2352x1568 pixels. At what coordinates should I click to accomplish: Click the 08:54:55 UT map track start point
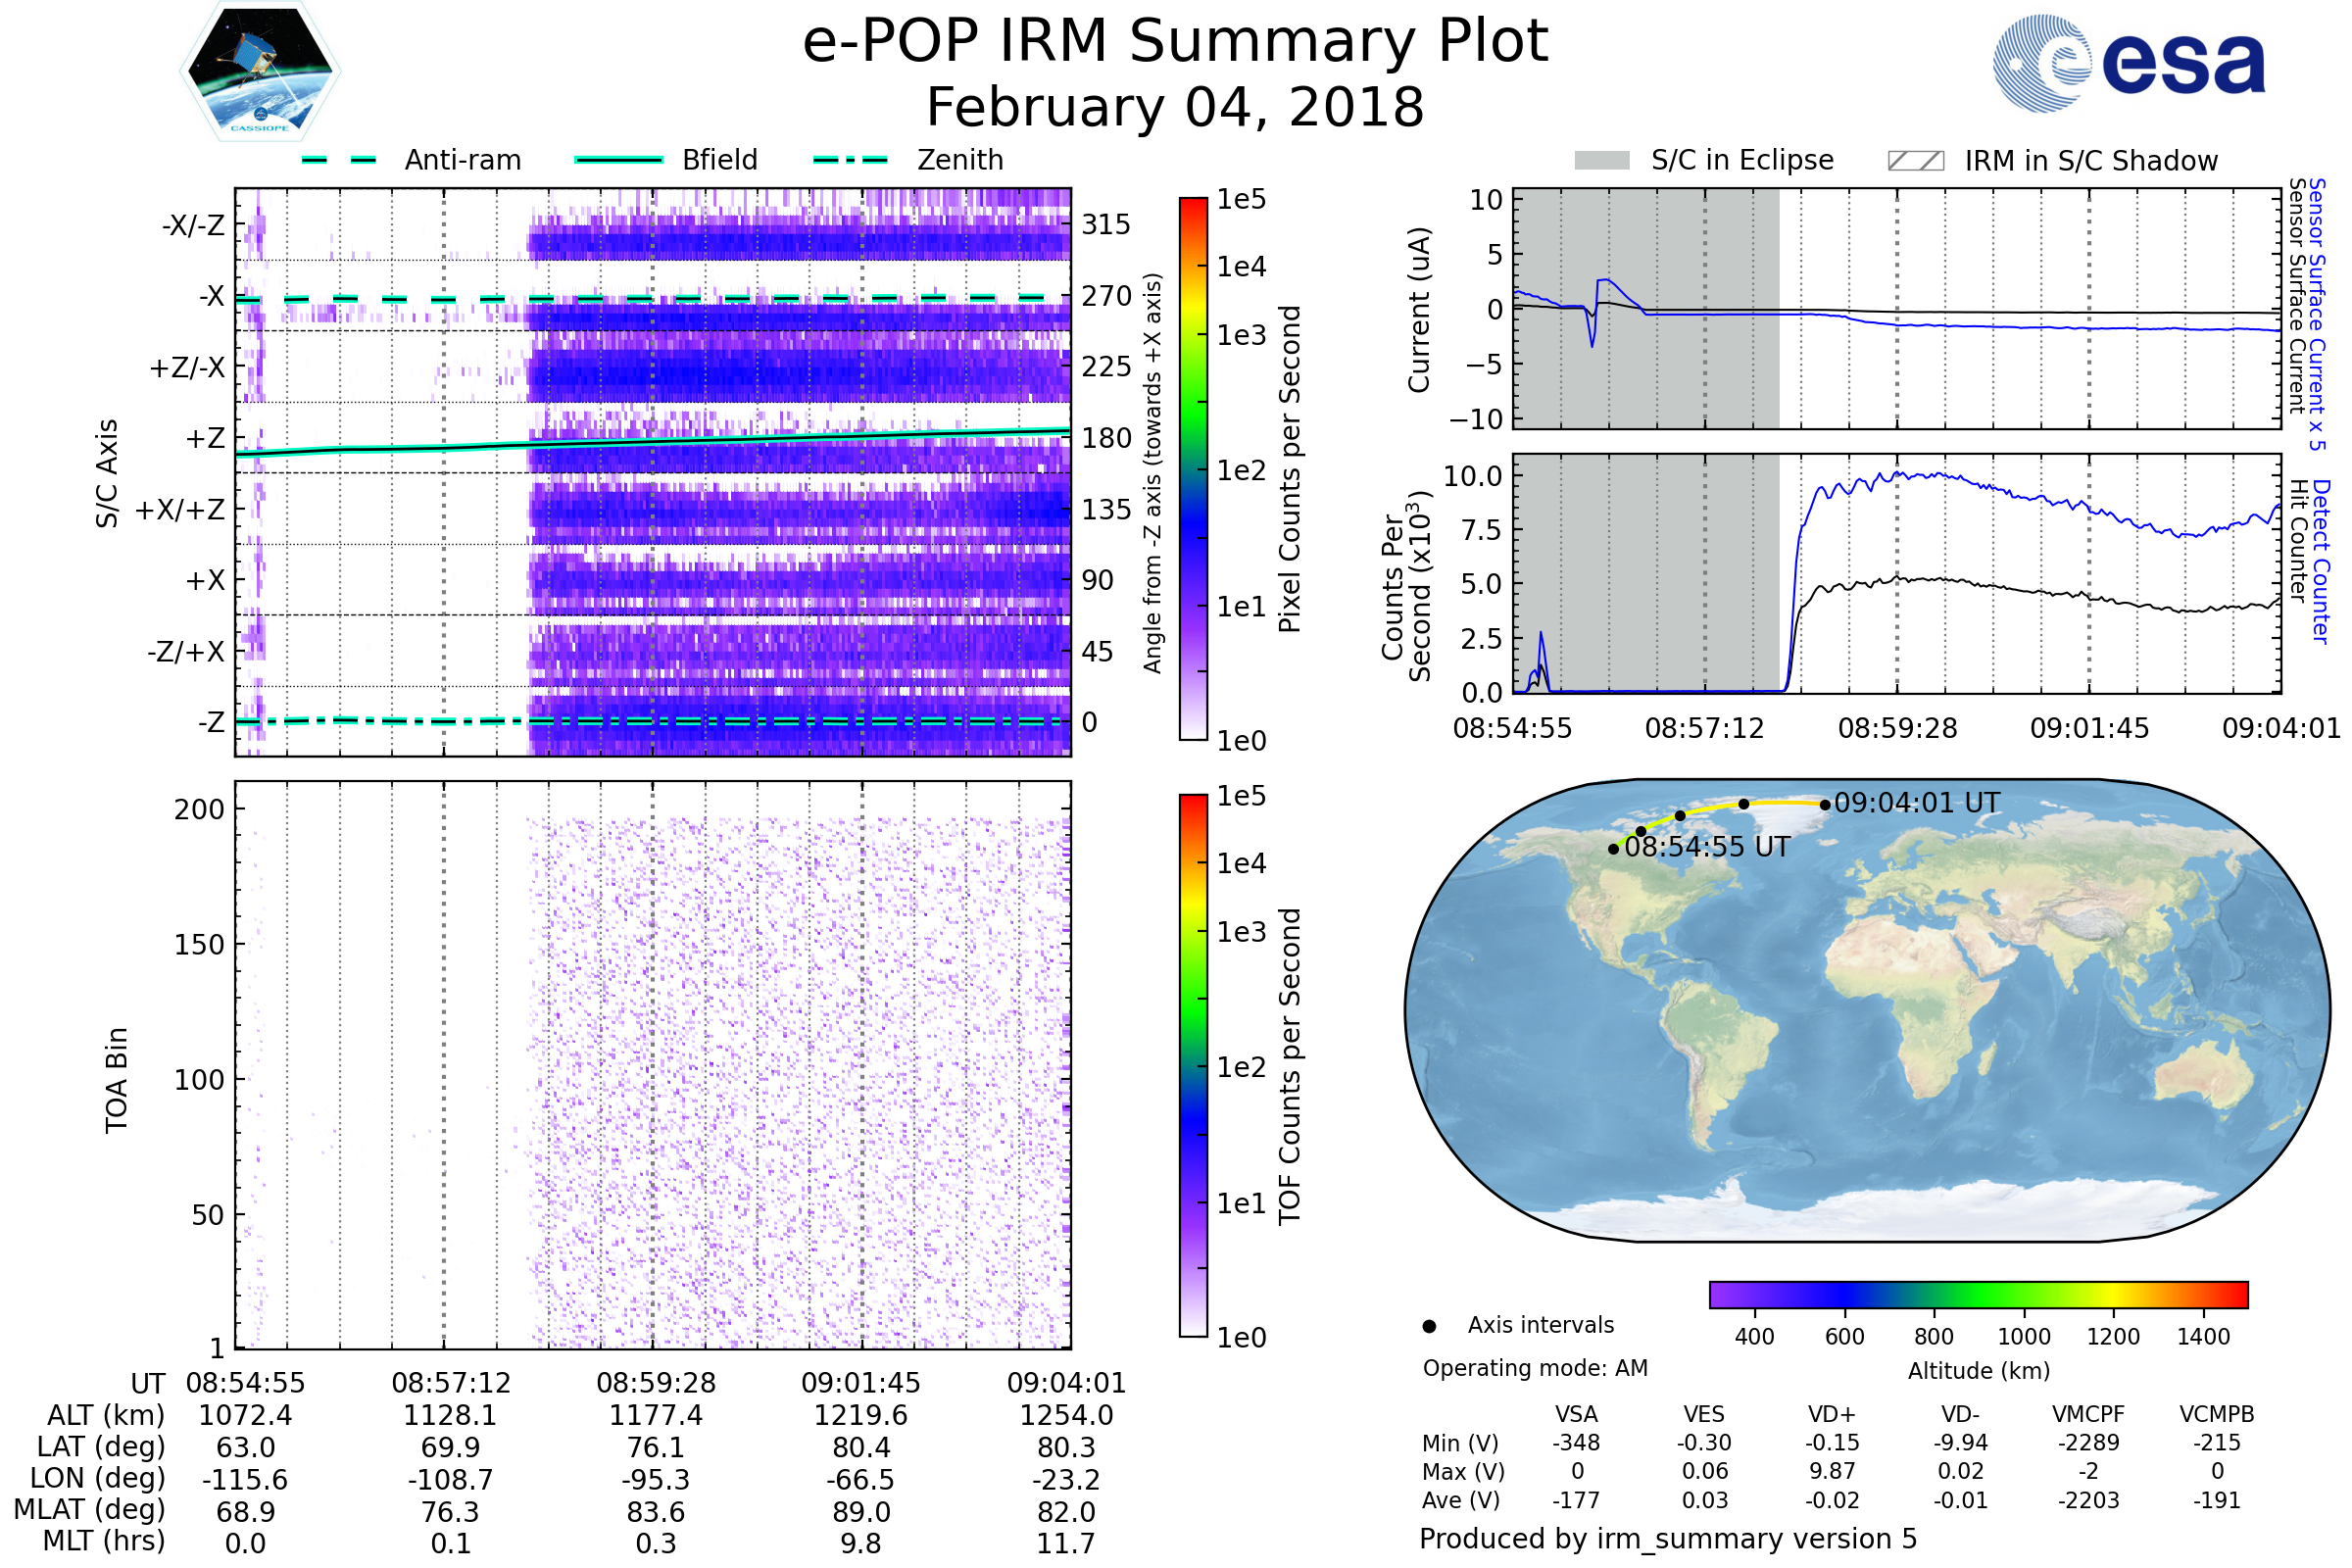(x=1613, y=849)
